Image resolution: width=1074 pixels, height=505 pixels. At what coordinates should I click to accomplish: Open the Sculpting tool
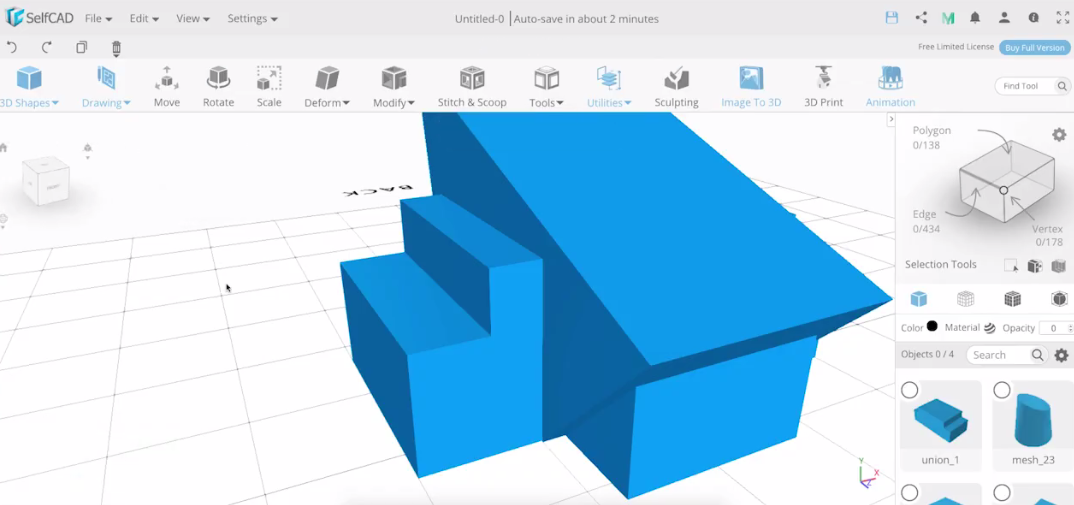point(676,87)
